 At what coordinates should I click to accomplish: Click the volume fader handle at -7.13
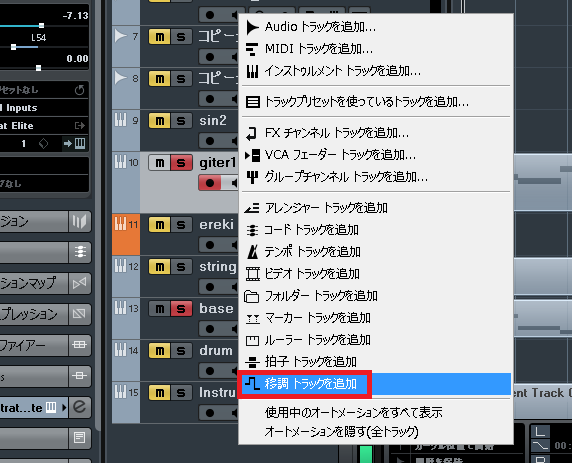click(x=42, y=26)
